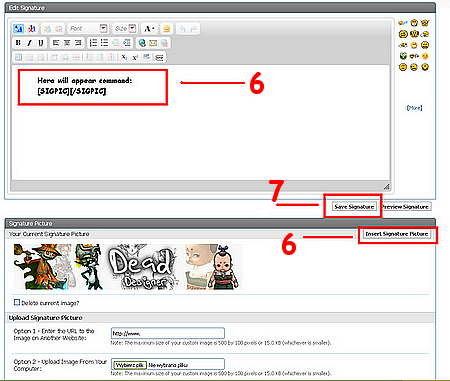Click the Wybierz plik file chooser button
The width and height of the screenshot is (450, 381).
point(129,365)
